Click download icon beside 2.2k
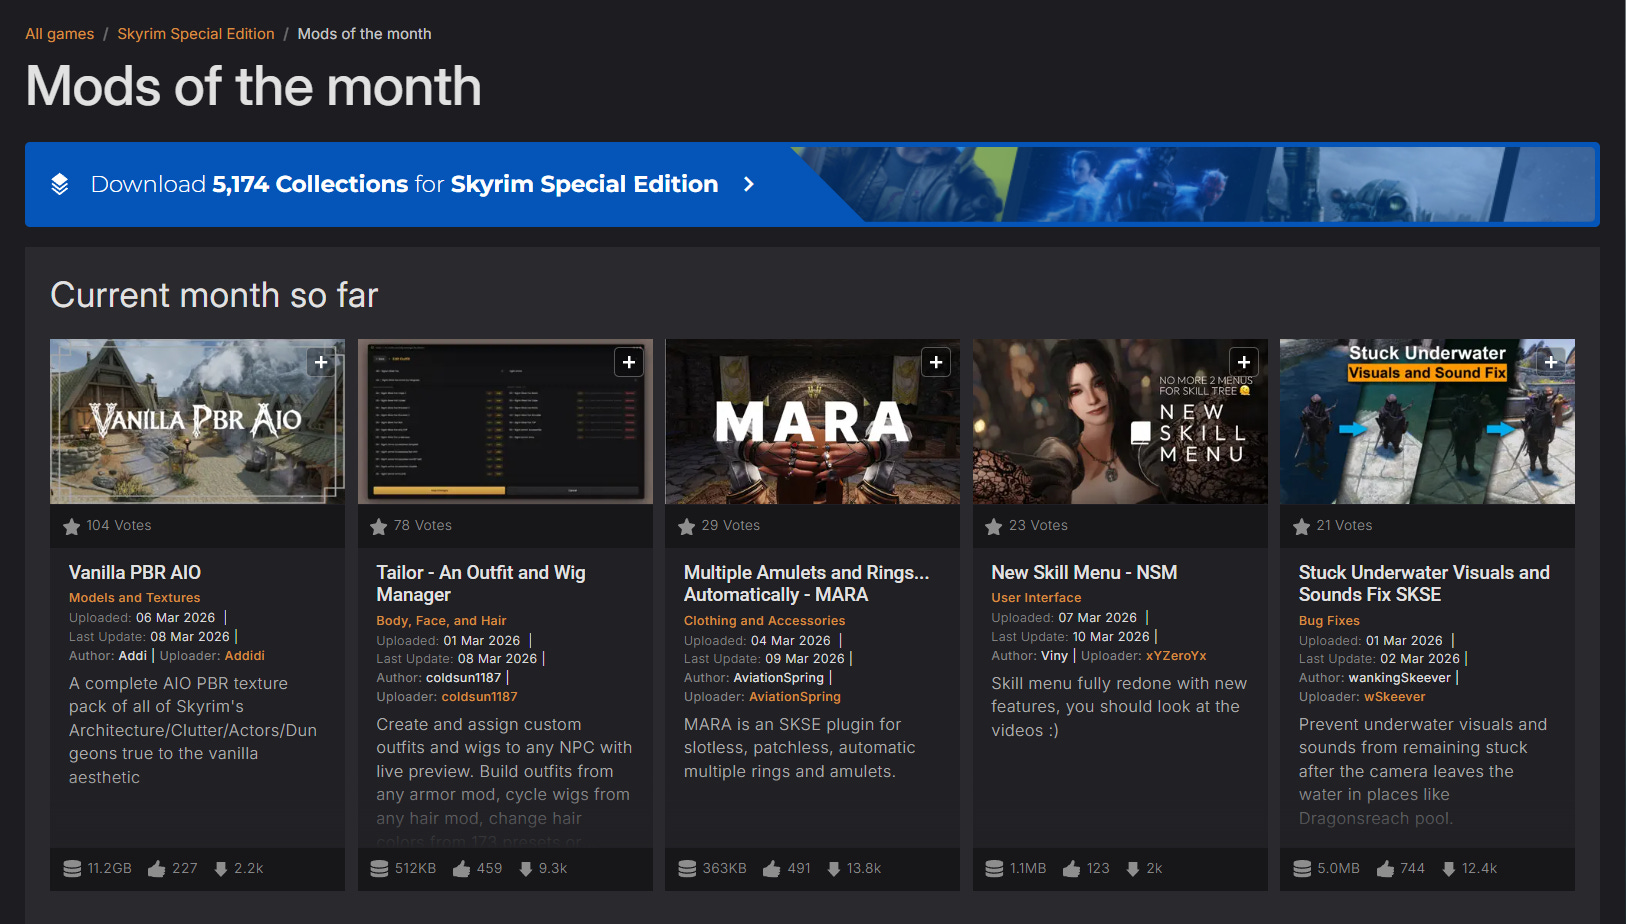Screen dimensions: 1626x924 pos(221,869)
